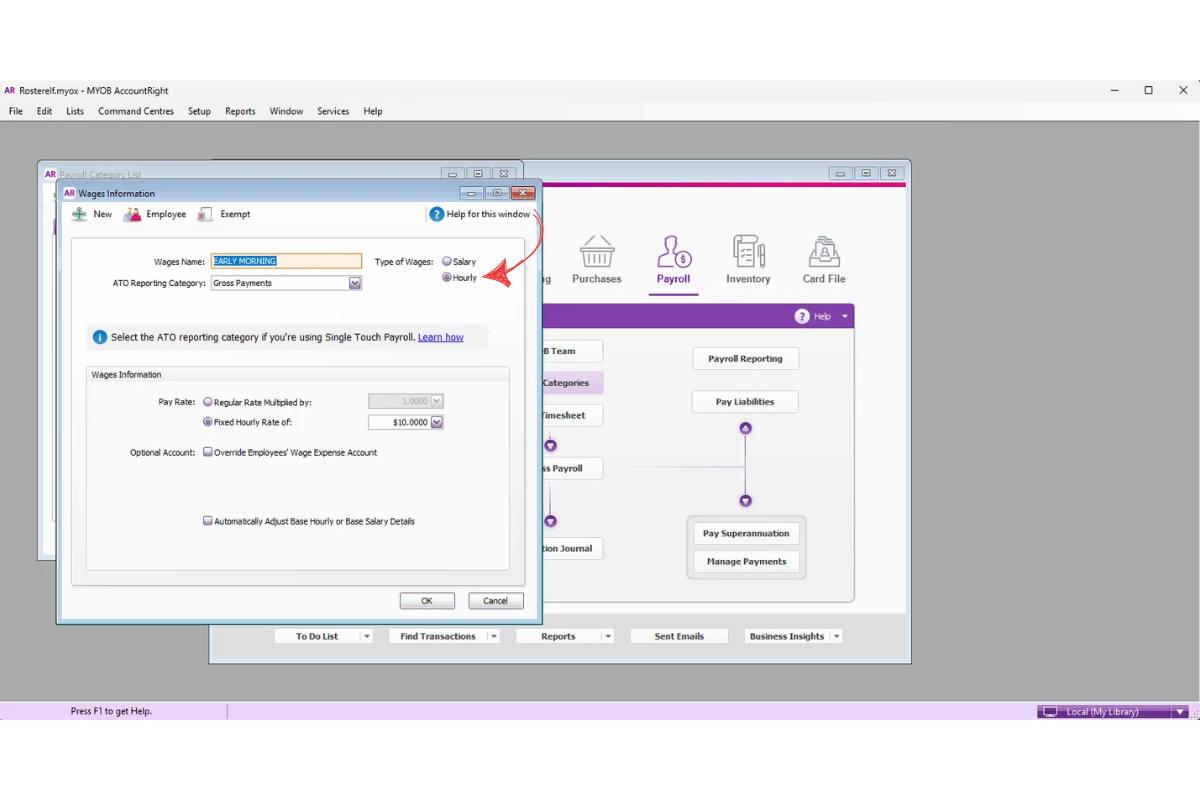Click the Help question icon in purple bar
This screenshot has height=800, width=1200.
tap(802, 316)
